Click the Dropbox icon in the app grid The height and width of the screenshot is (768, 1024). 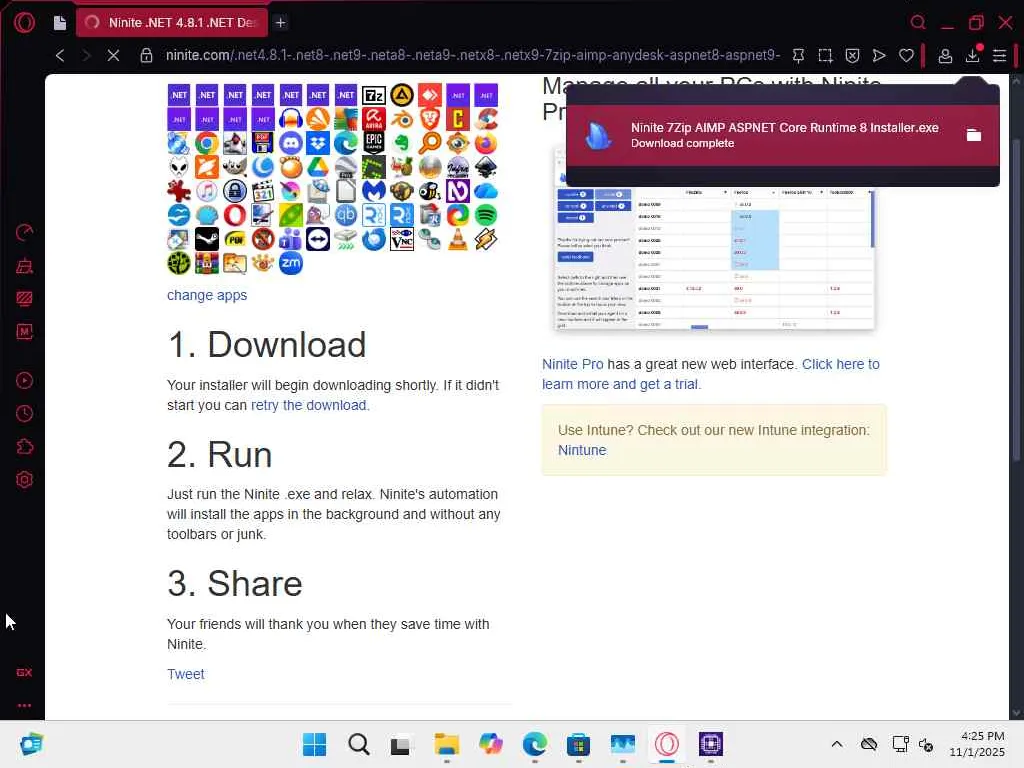click(x=318, y=143)
